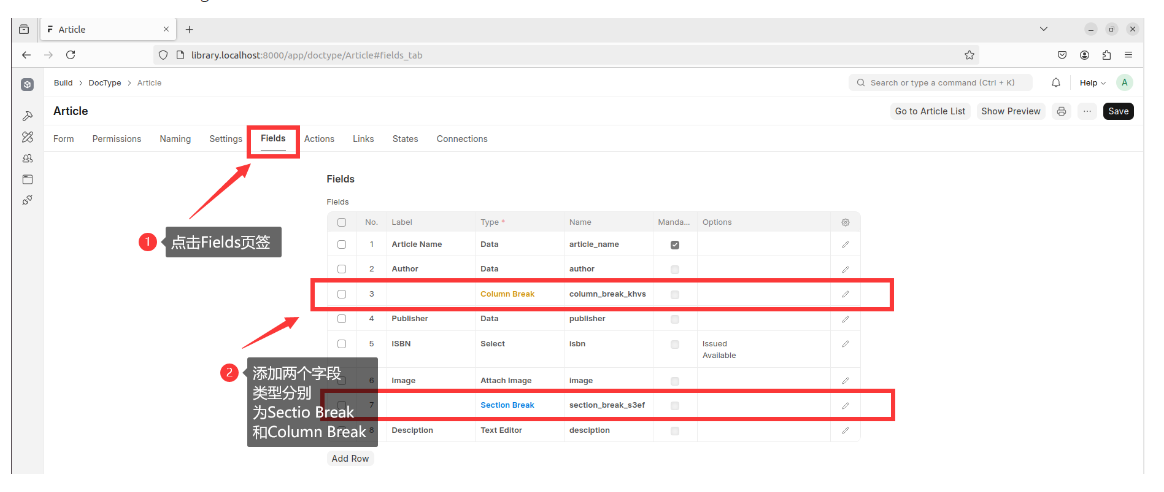Click the browser back arrow
The height and width of the screenshot is (492, 1164).
click(x=26, y=55)
